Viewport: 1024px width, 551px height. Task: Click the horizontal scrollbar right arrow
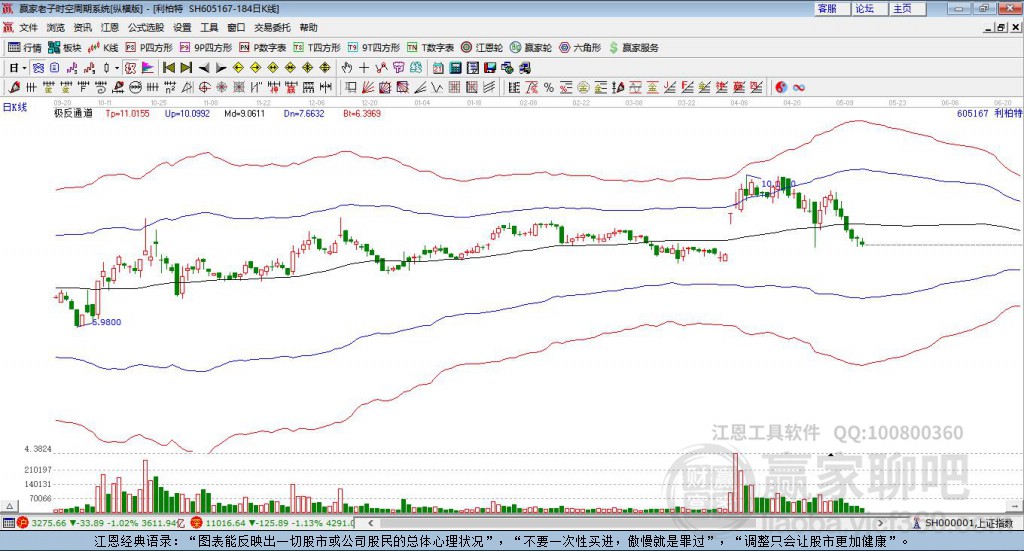(x=880, y=523)
